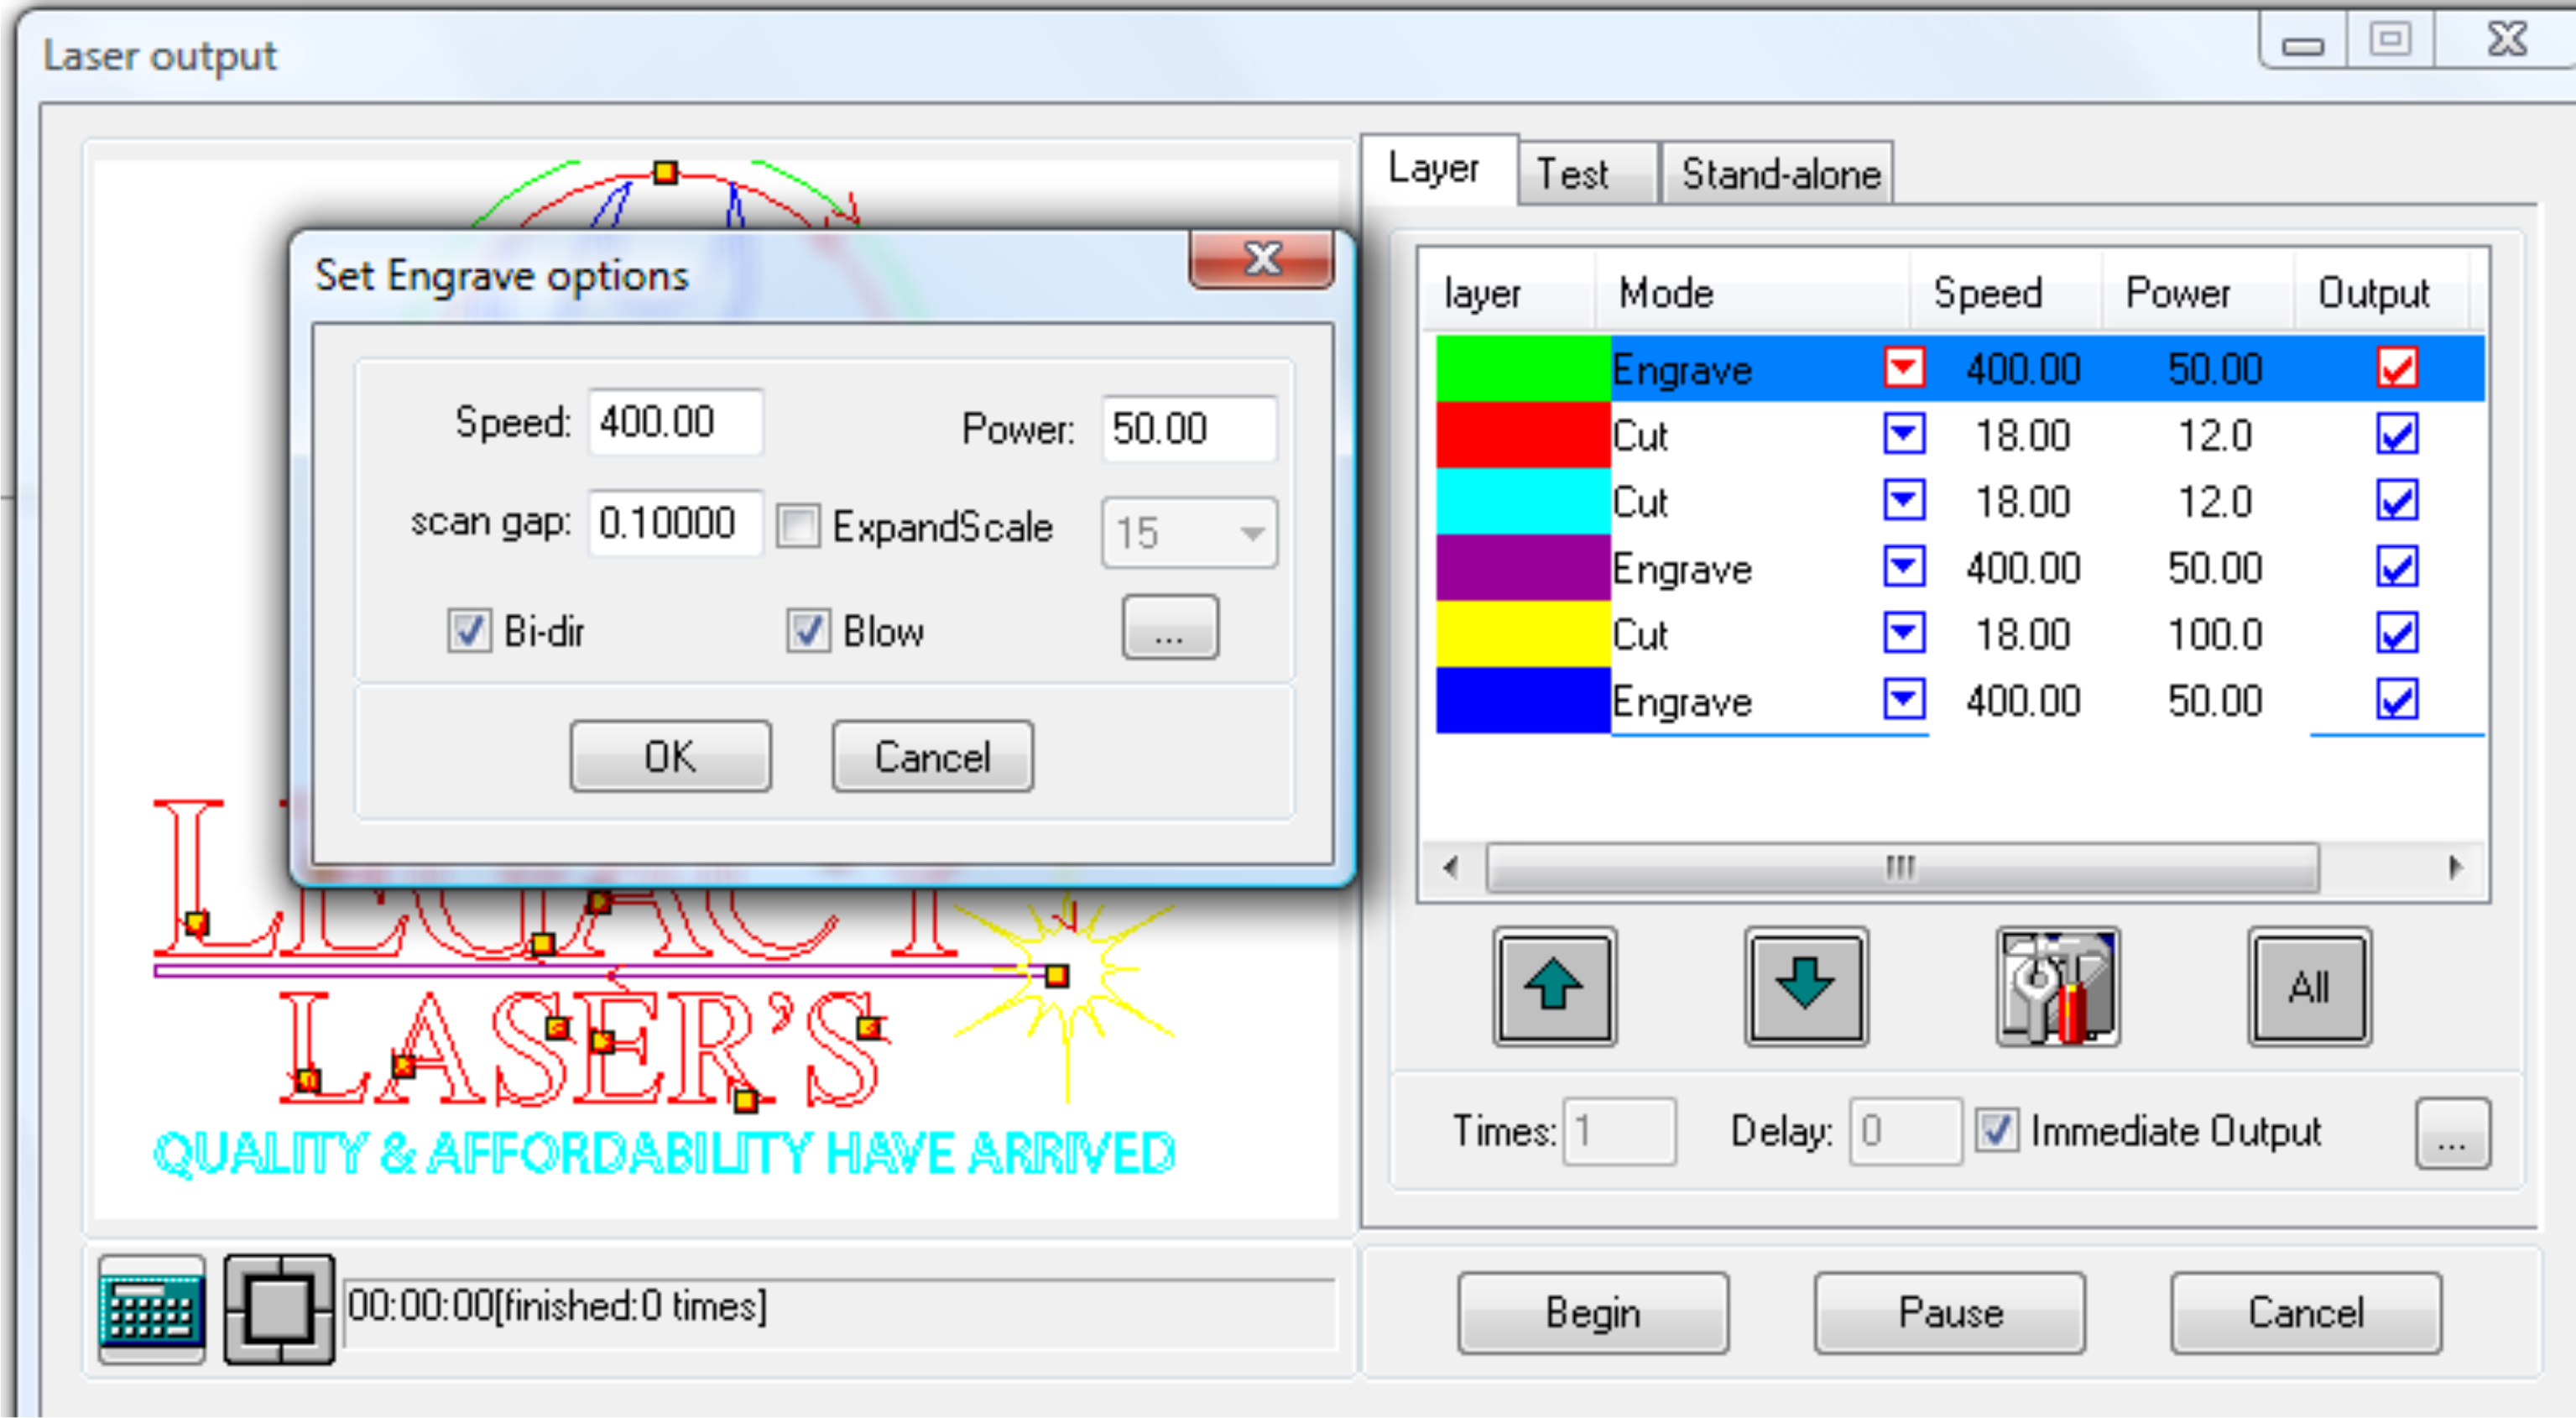Click the Begin button
This screenshot has height=1418, width=2576.
1593,1313
